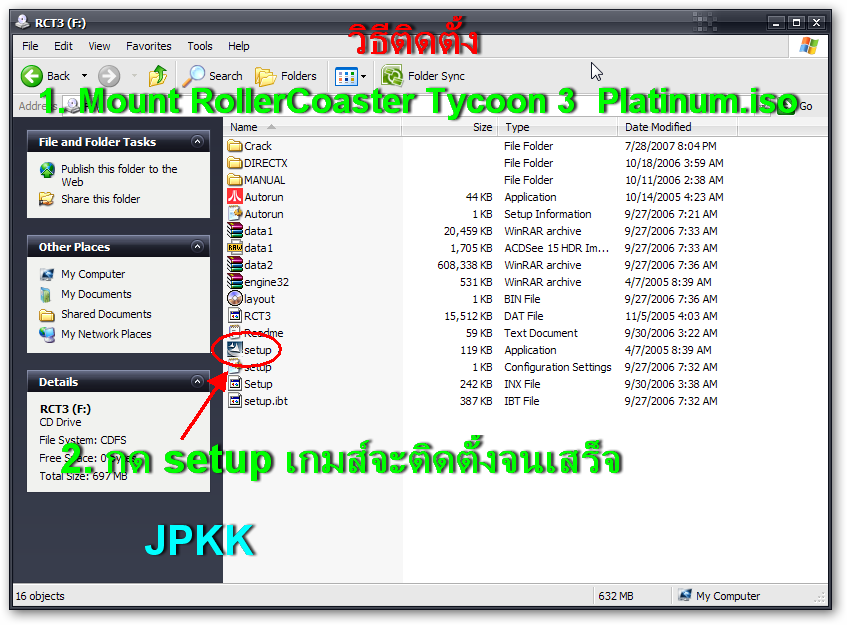Select the Autorun application icon
847x625 pixels.
click(x=234, y=197)
